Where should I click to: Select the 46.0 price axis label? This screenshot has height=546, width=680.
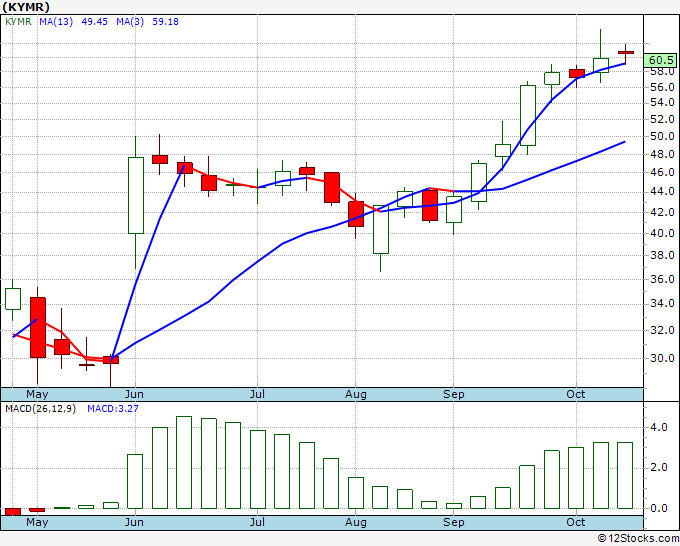(662, 172)
